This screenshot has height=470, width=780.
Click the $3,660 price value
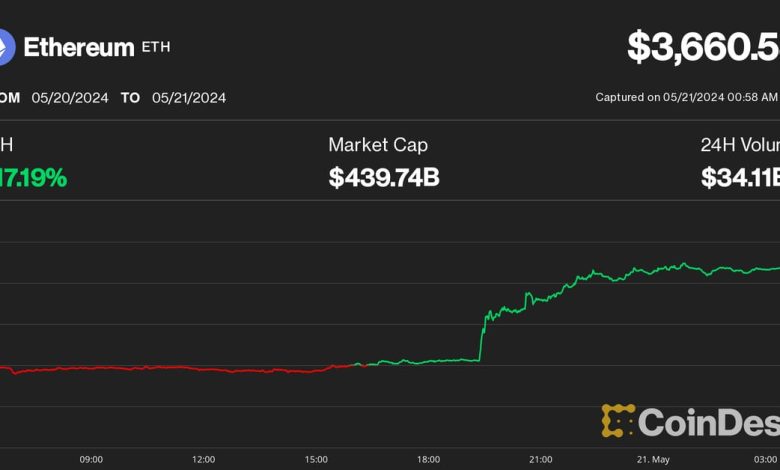pos(703,48)
